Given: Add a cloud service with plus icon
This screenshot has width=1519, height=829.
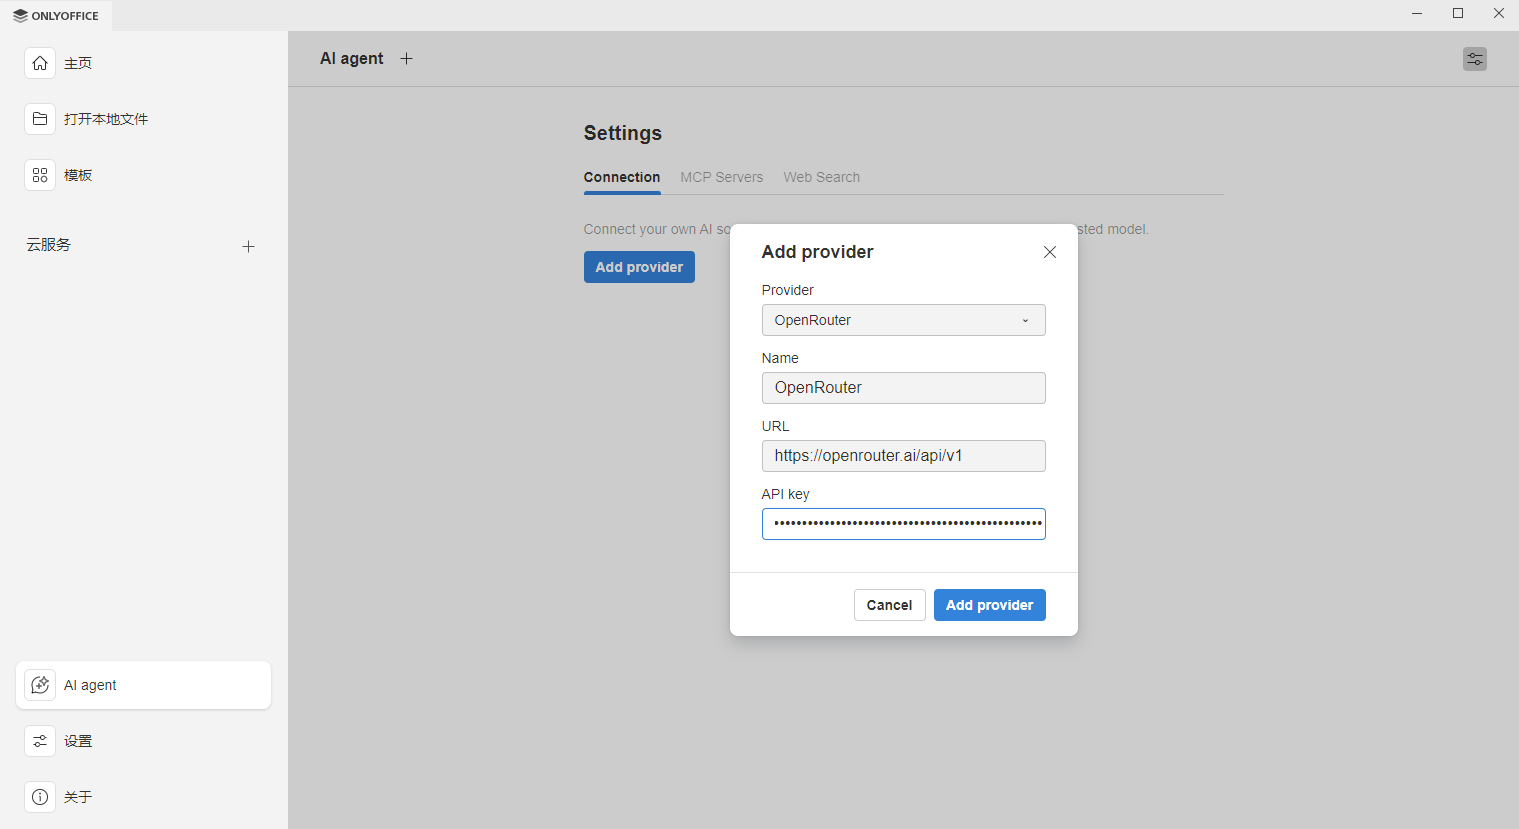Looking at the screenshot, I should (x=248, y=246).
